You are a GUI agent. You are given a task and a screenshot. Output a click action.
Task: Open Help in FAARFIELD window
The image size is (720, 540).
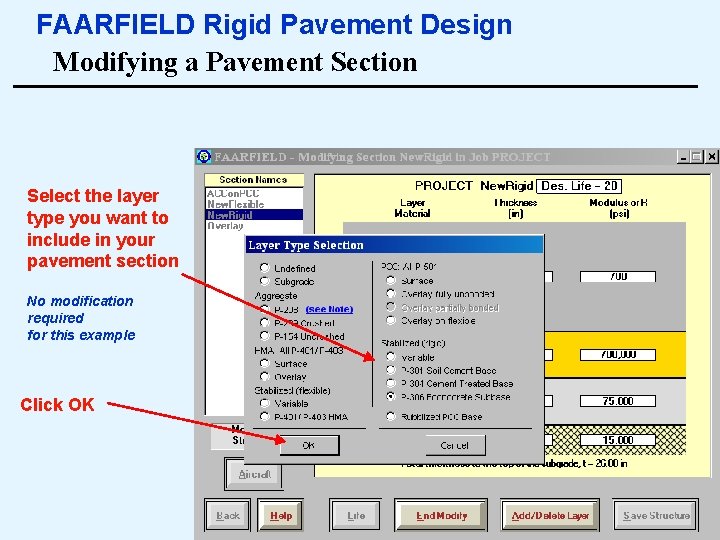pos(281,516)
